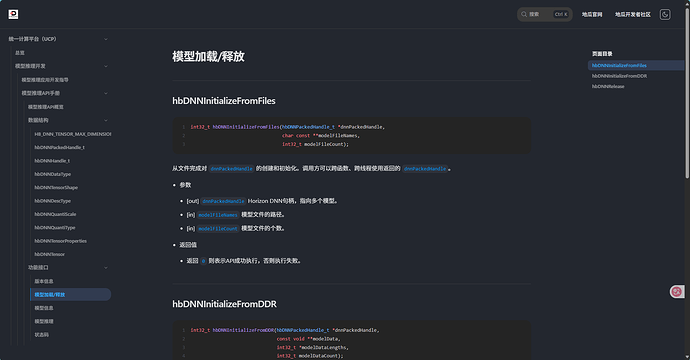The image size is (690, 360).
Task: Click the site logo icon
Action: [x=13, y=15]
